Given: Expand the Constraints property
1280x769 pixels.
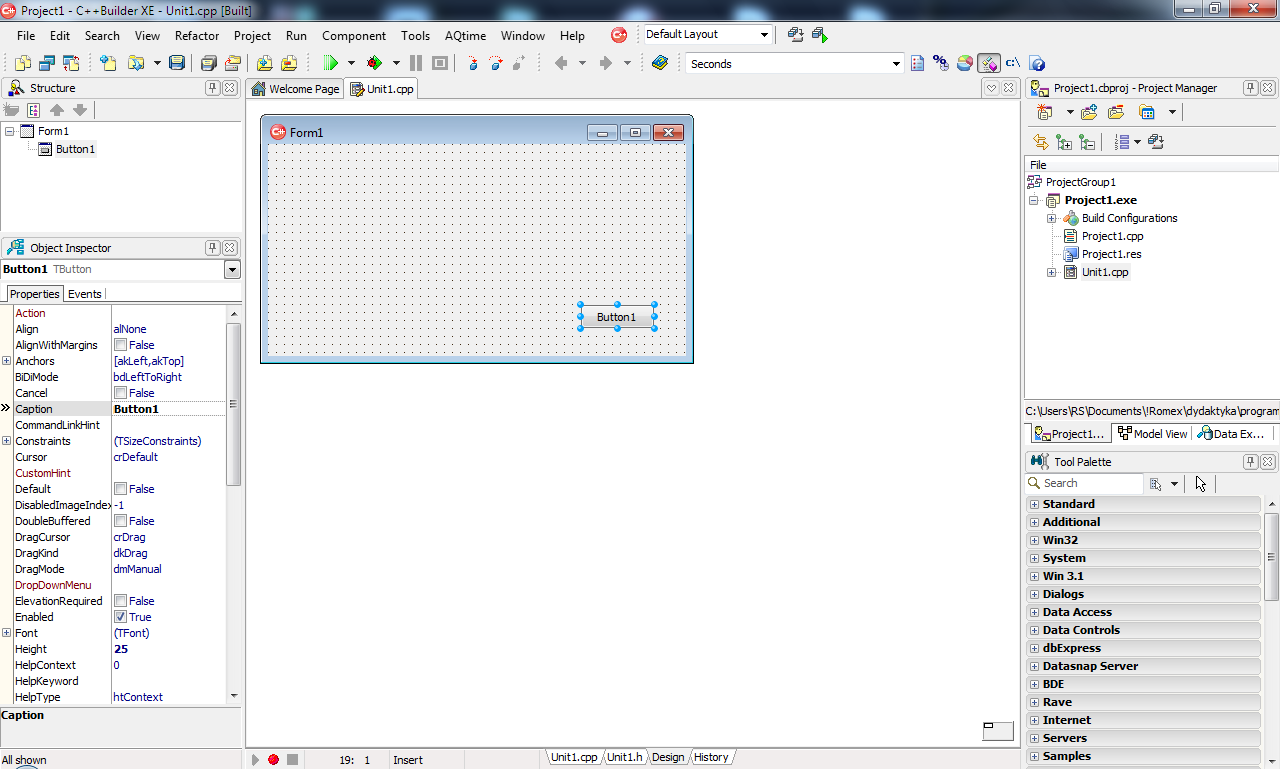Looking at the screenshot, I should (7, 441).
